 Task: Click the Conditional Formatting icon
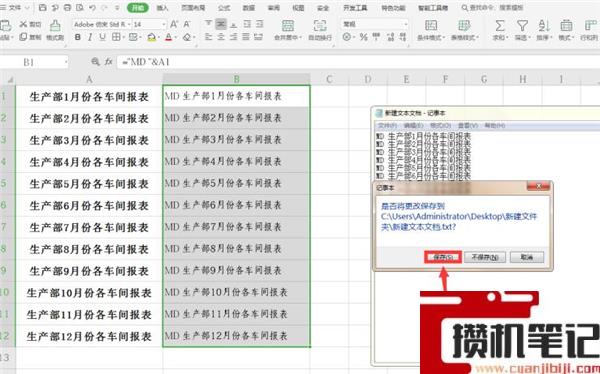point(431,26)
